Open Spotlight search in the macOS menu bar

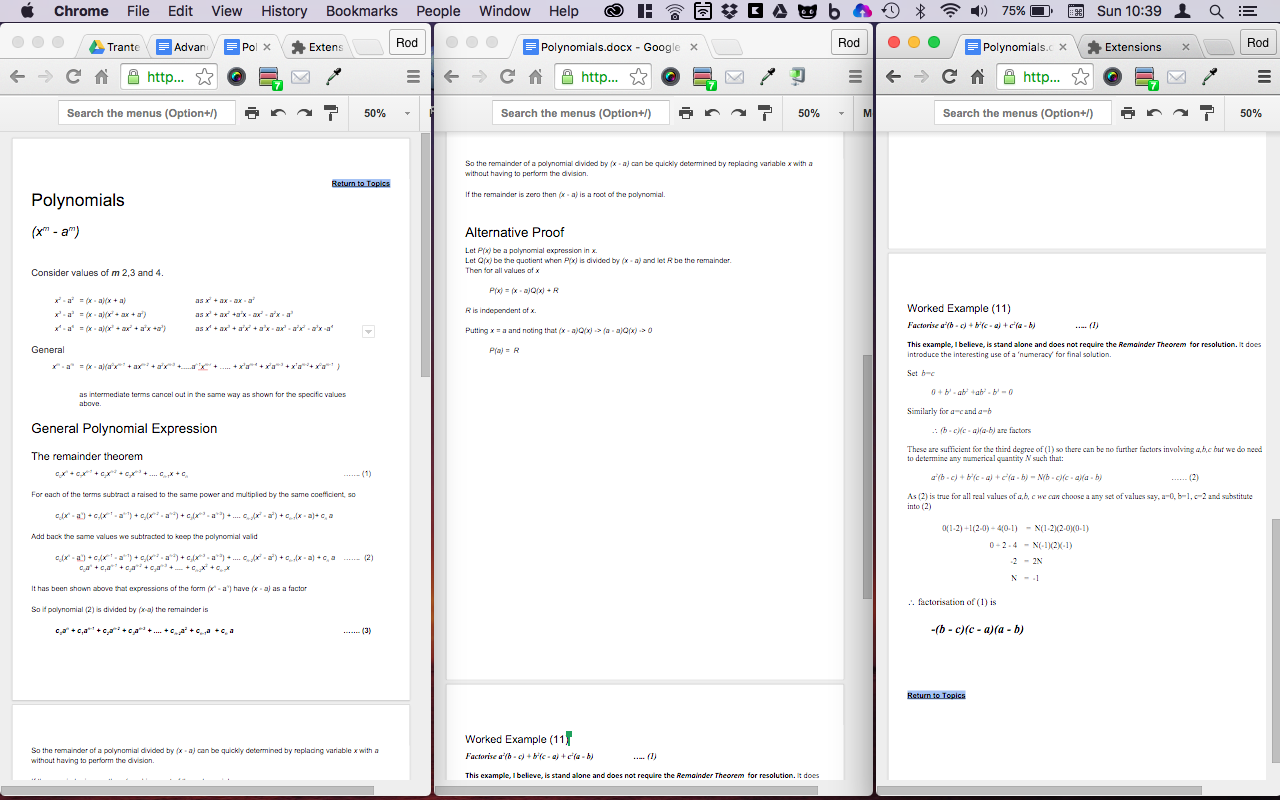pos(1216,11)
